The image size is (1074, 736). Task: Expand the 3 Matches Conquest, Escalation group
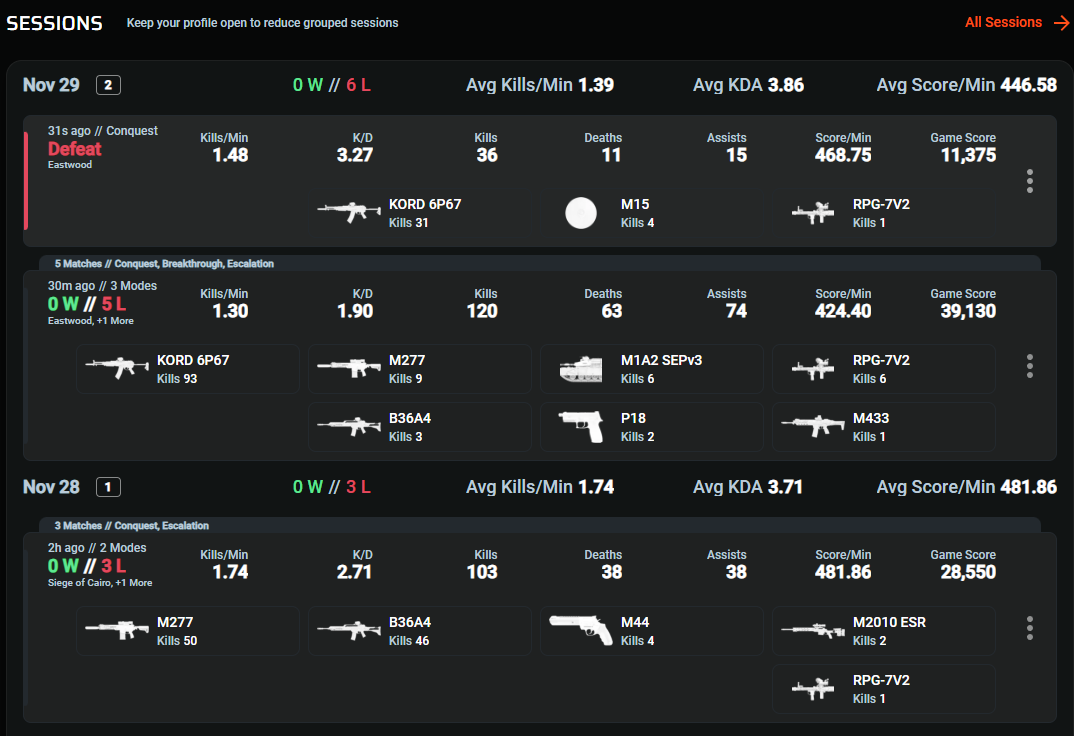tap(540, 526)
